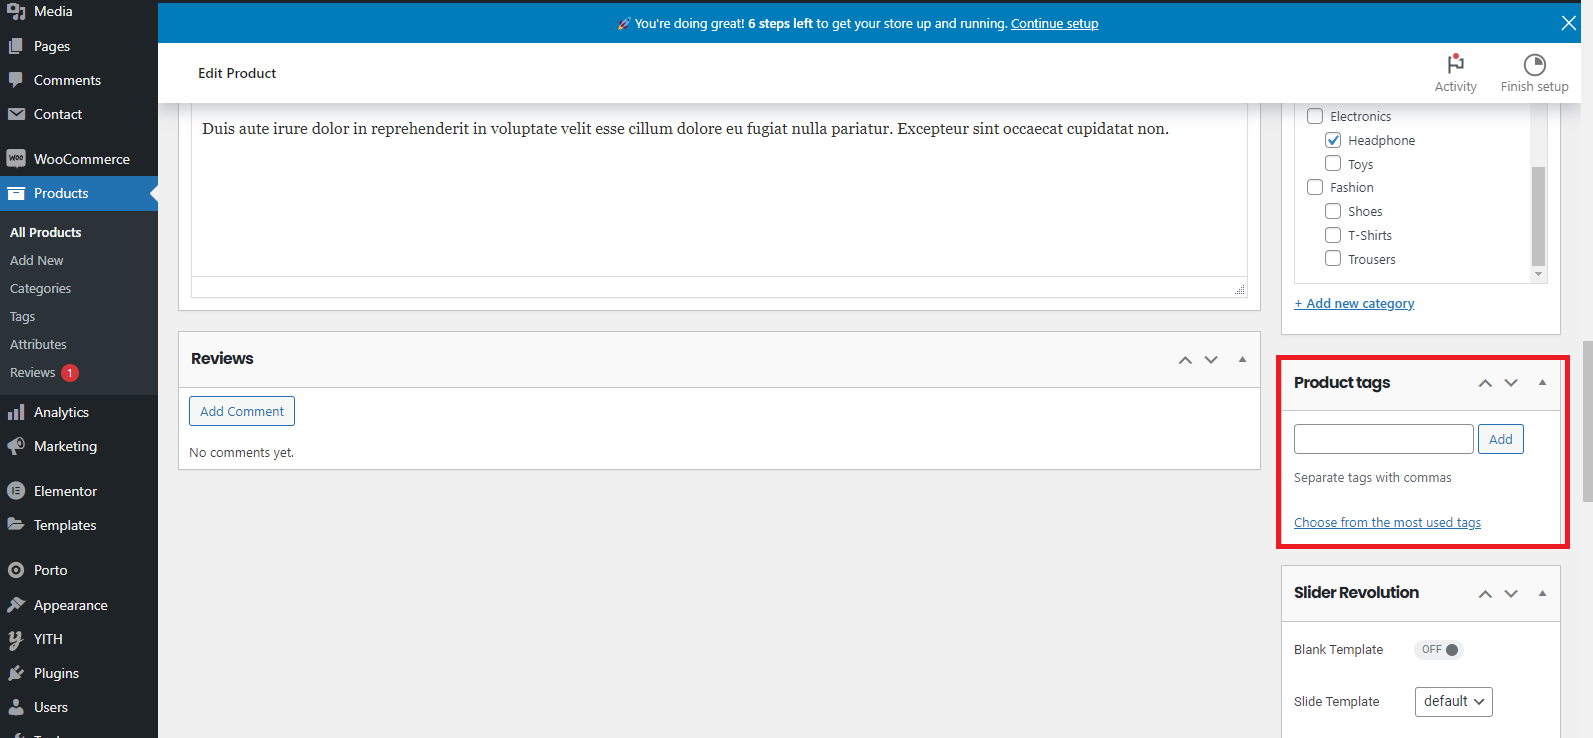The image size is (1593, 738).
Task: Click the Plugins plug icon
Action: (16, 673)
